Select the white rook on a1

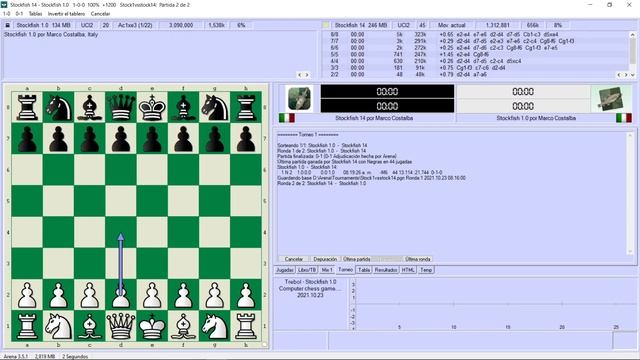pos(27,326)
